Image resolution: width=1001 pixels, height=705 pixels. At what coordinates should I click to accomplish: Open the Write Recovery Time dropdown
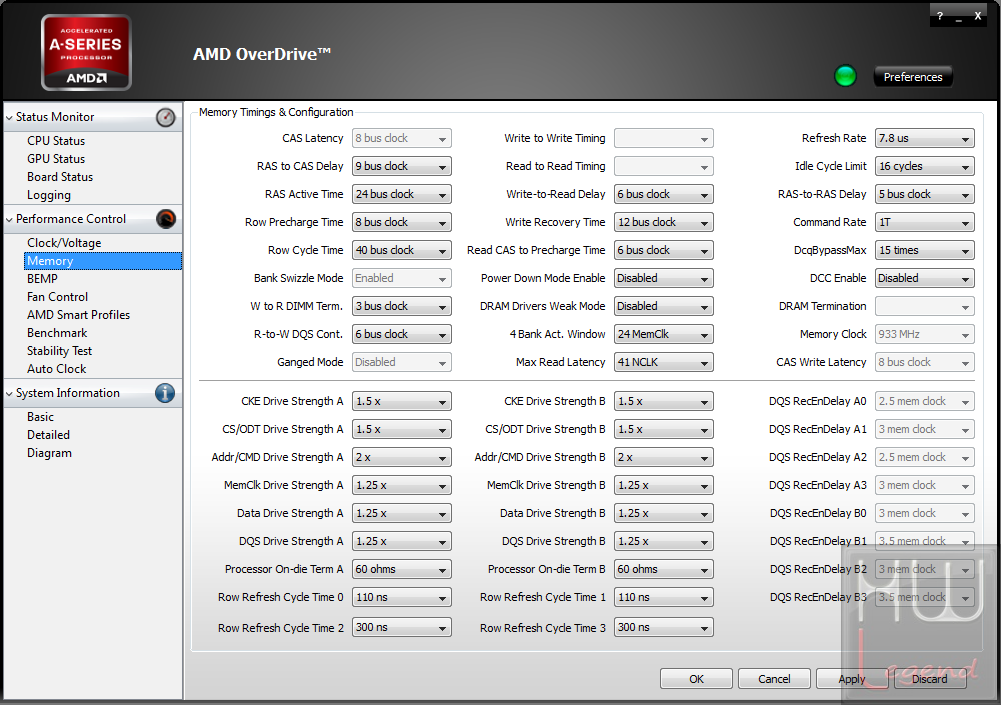(x=664, y=222)
